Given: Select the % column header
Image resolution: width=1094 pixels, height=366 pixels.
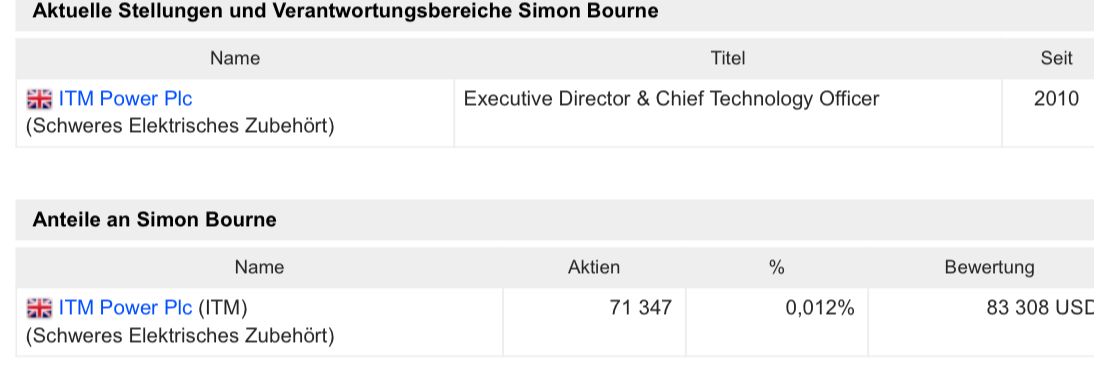Looking at the screenshot, I should click(x=777, y=267).
